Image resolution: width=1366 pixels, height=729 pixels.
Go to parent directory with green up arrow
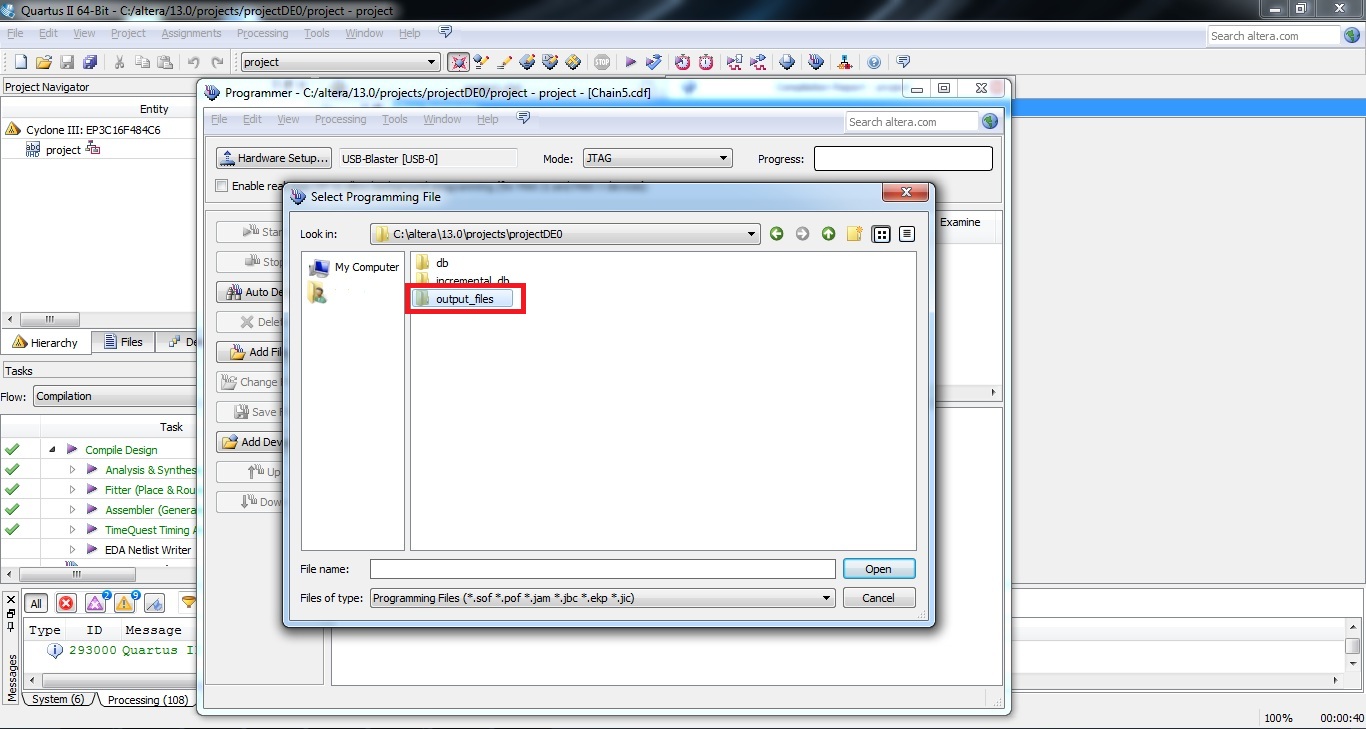coord(828,234)
